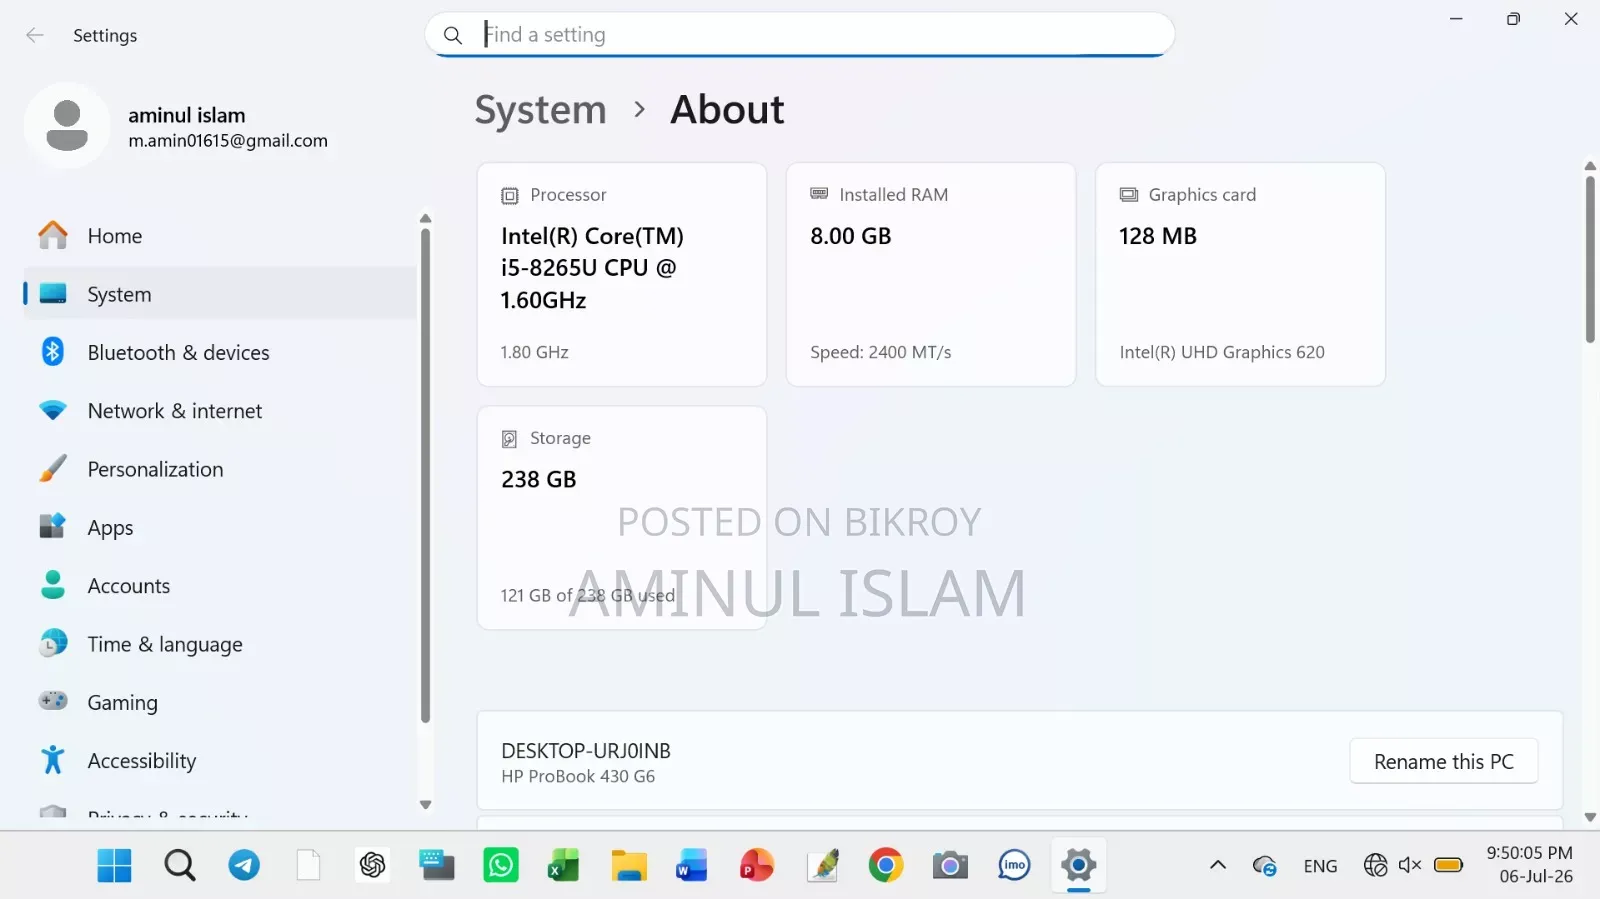Click the muted volume icon in the tray
This screenshot has width=1600, height=899.
1410,865
